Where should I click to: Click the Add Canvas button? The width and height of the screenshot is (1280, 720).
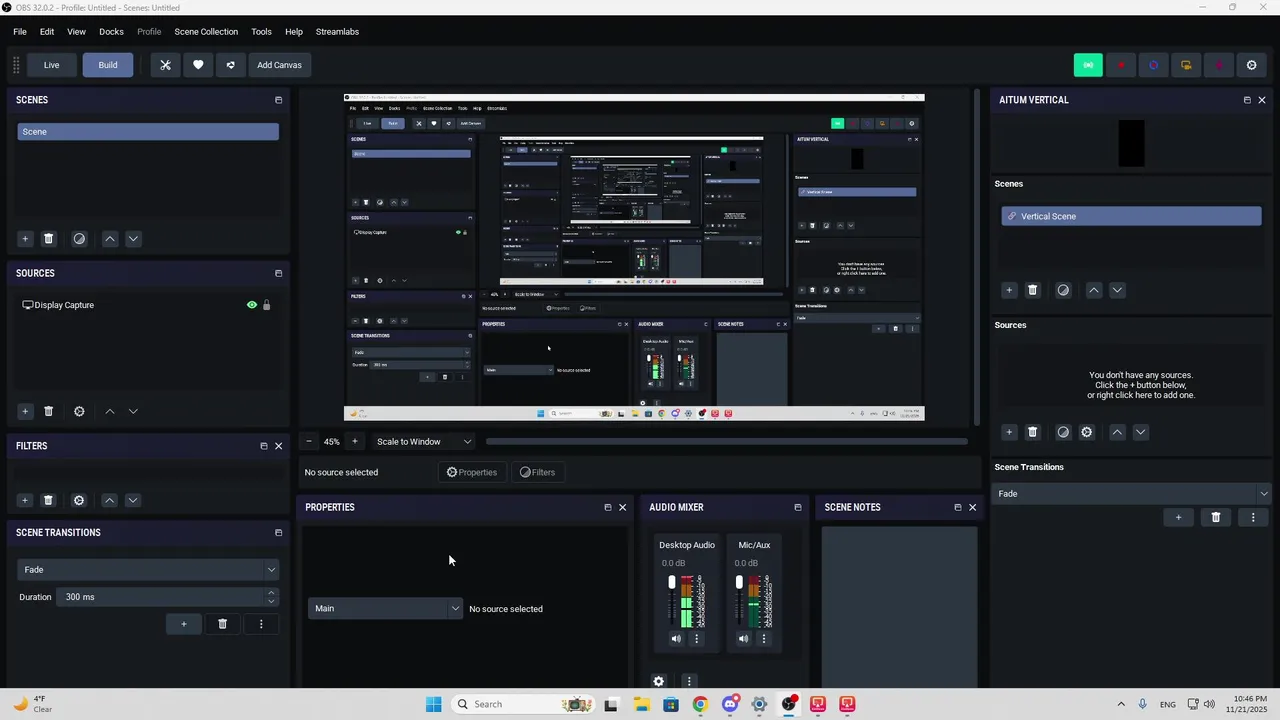(x=279, y=65)
